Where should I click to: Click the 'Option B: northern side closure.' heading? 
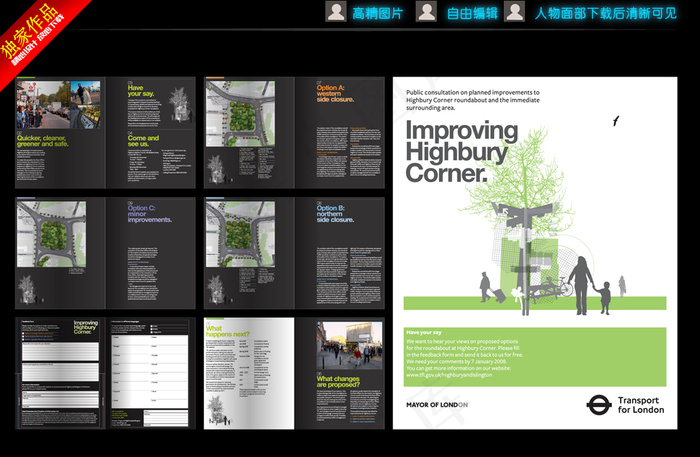coord(335,214)
